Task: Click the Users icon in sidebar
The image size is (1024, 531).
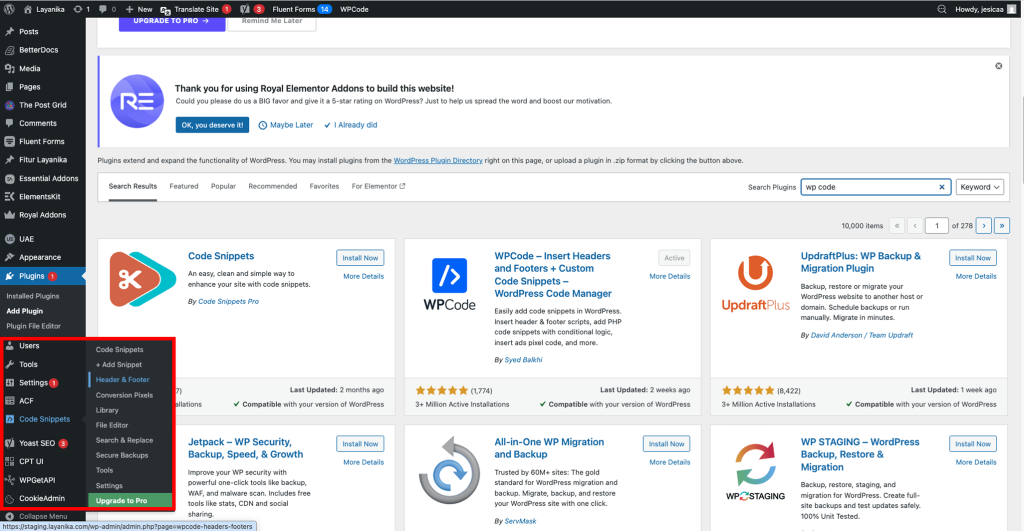Action: click(10, 346)
